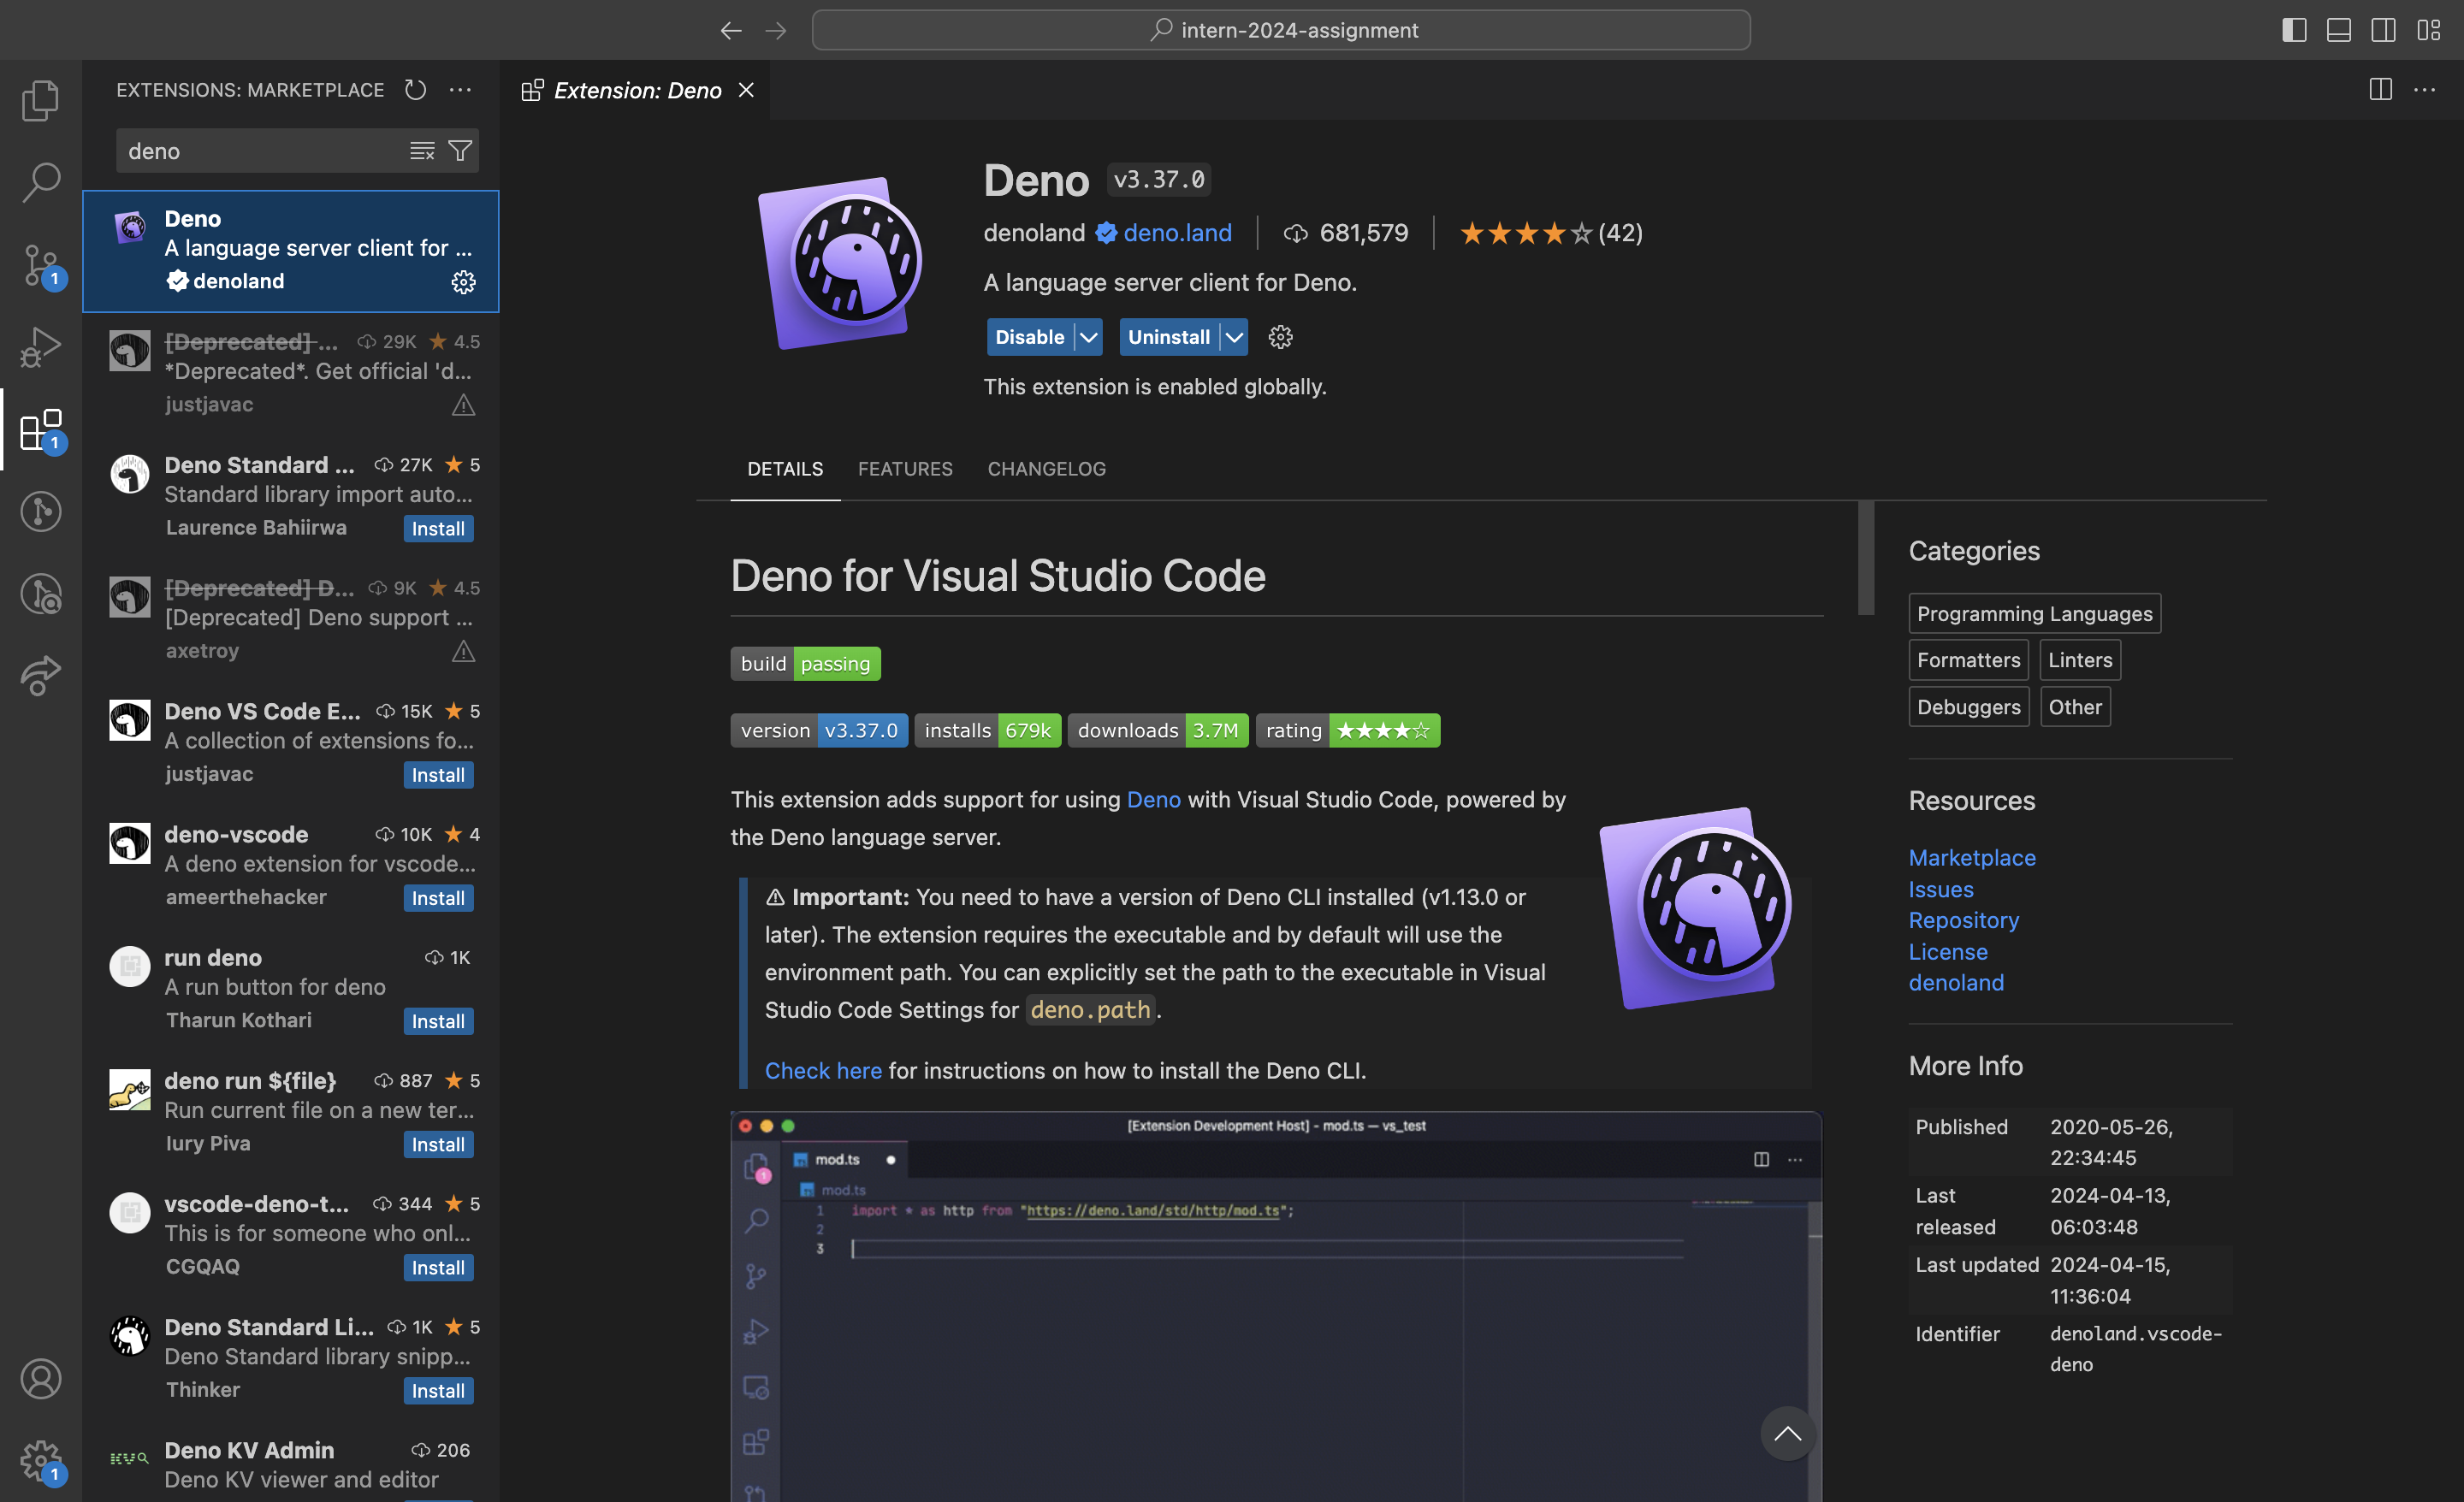Expand the Disable button dropdown arrow

pos(1088,337)
